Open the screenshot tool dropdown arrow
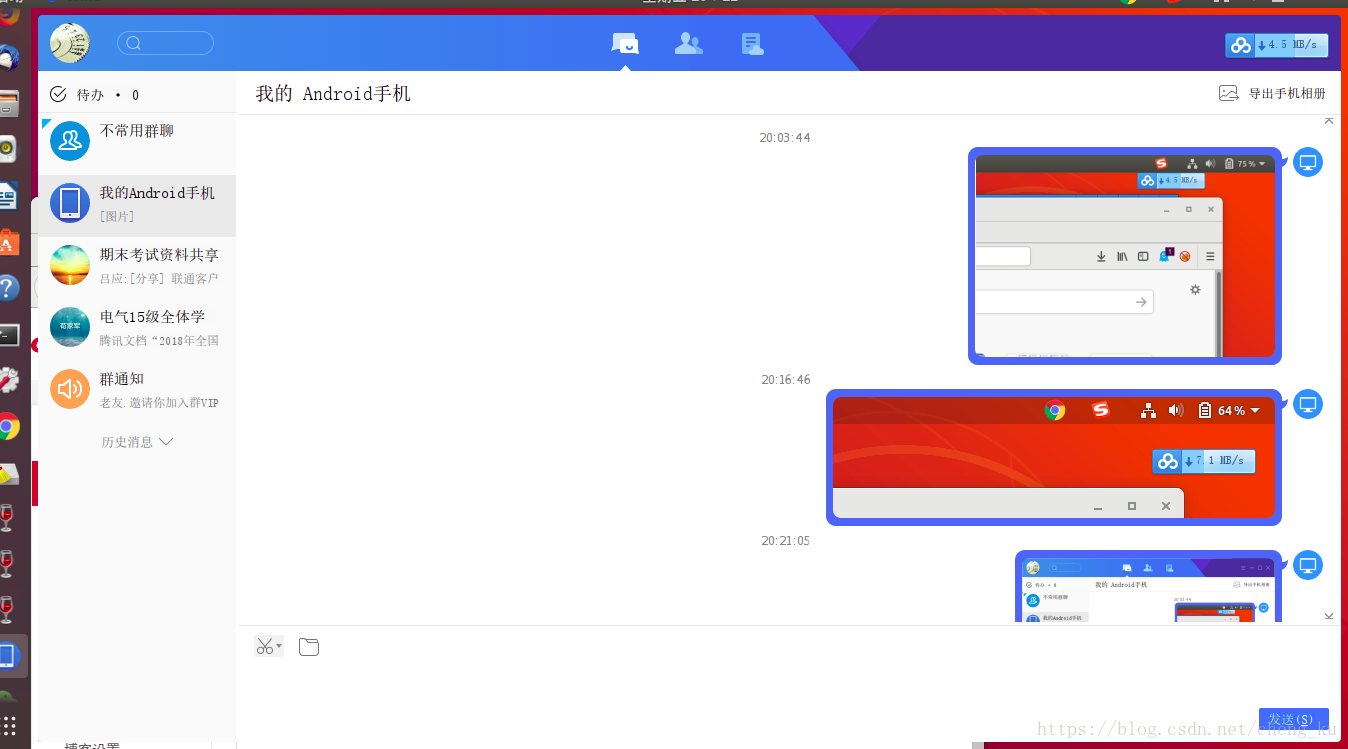Viewport: 1348px width, 749px height. tap(279, 646)
